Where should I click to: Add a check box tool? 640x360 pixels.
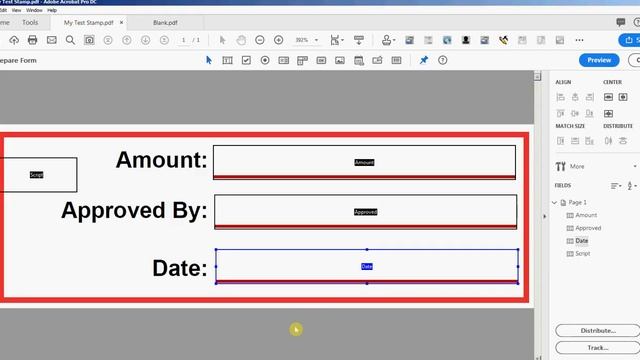point(246,60)
